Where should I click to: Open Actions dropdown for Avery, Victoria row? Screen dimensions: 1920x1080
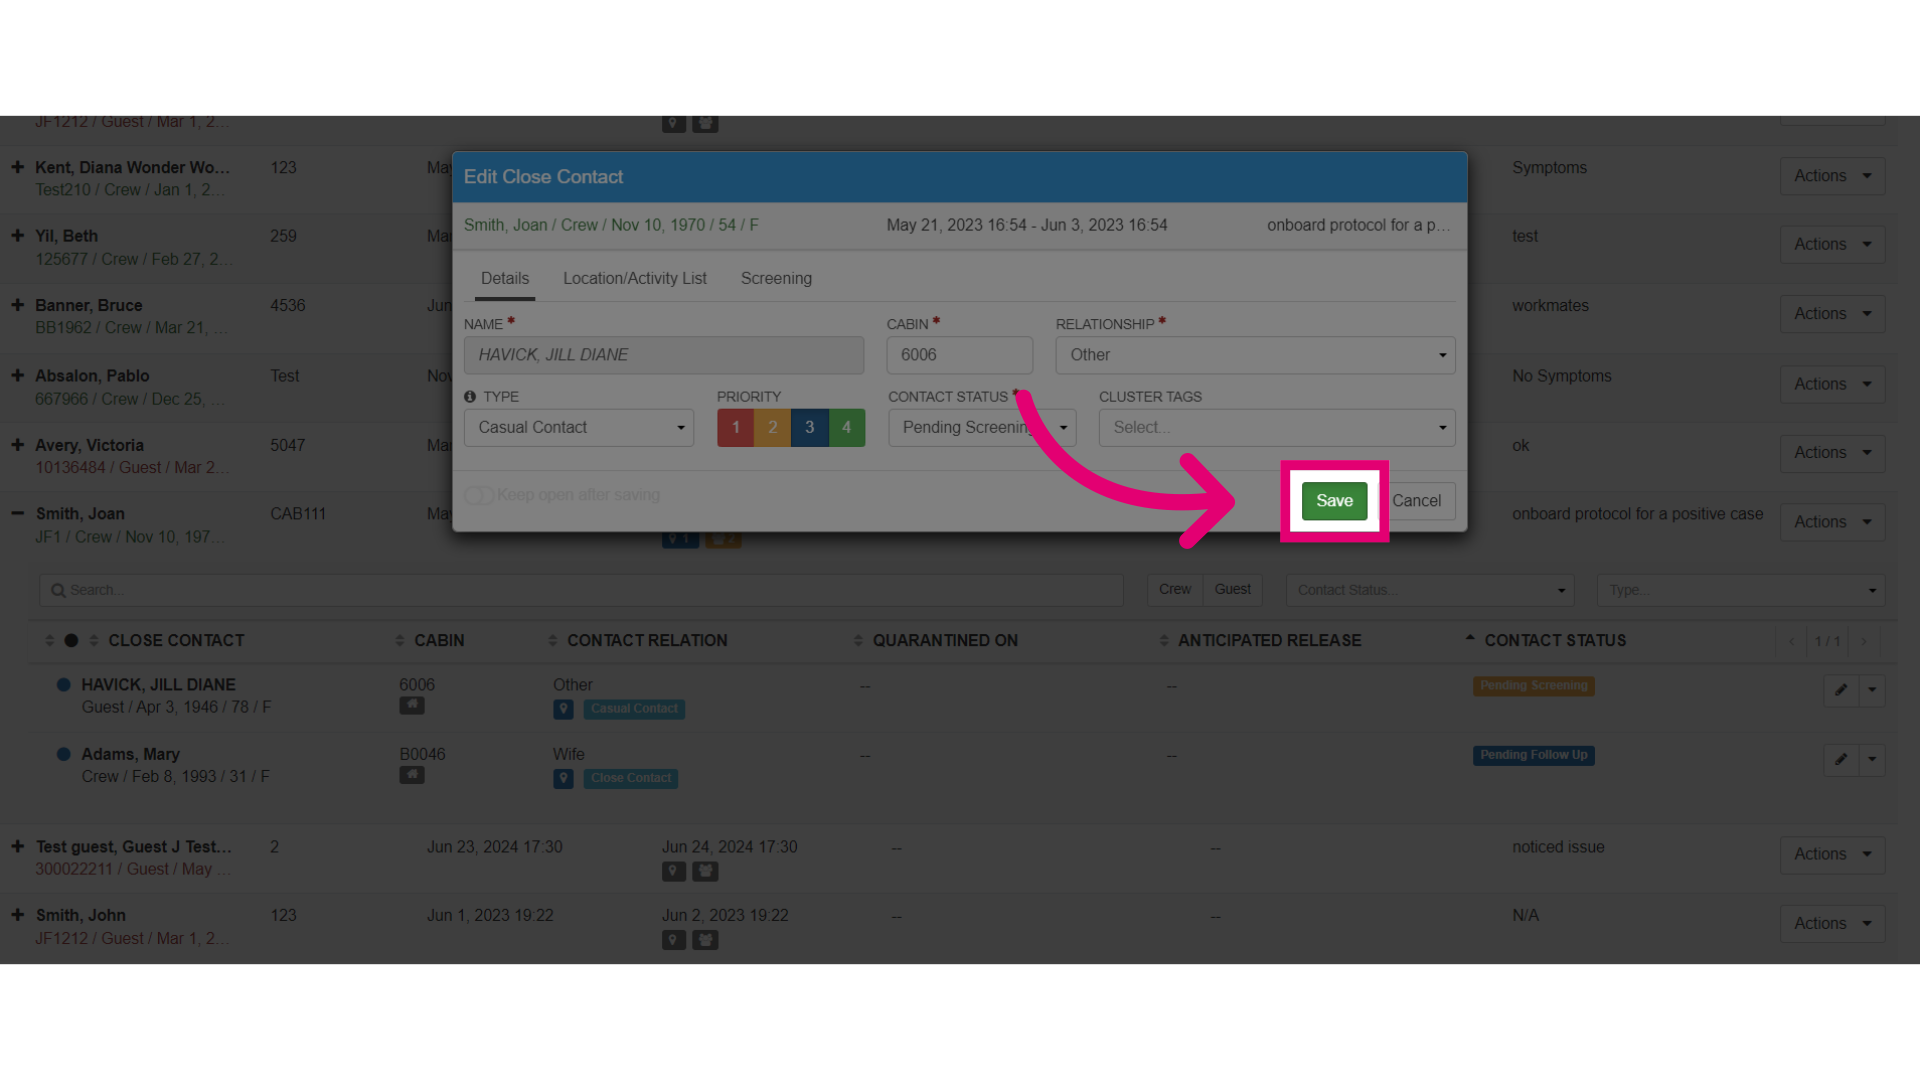(1832, 453)
